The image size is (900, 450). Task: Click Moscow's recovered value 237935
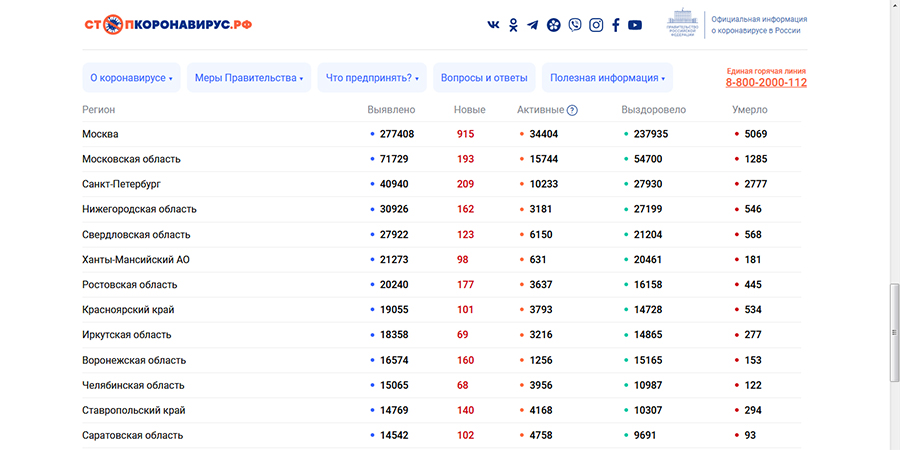click(651, 134)
